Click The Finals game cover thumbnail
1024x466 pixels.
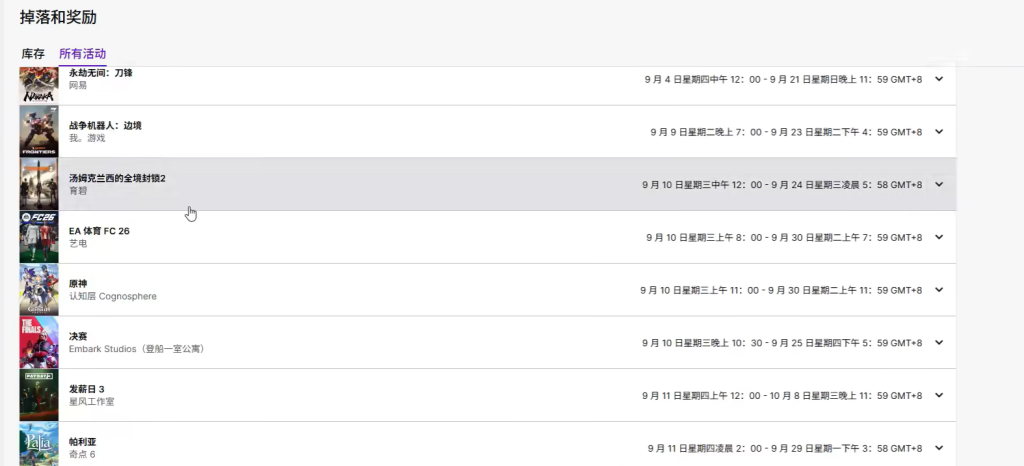click(39, 343)
